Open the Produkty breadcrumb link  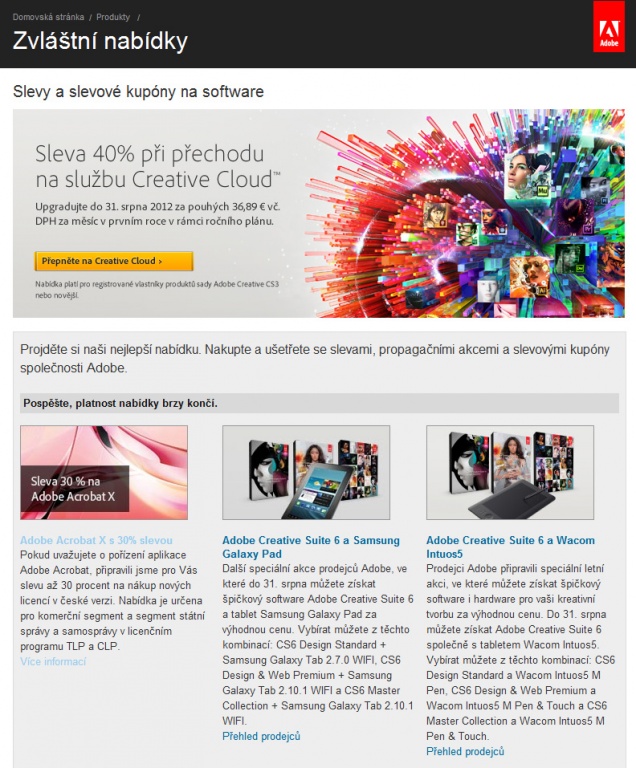(113, 17)
